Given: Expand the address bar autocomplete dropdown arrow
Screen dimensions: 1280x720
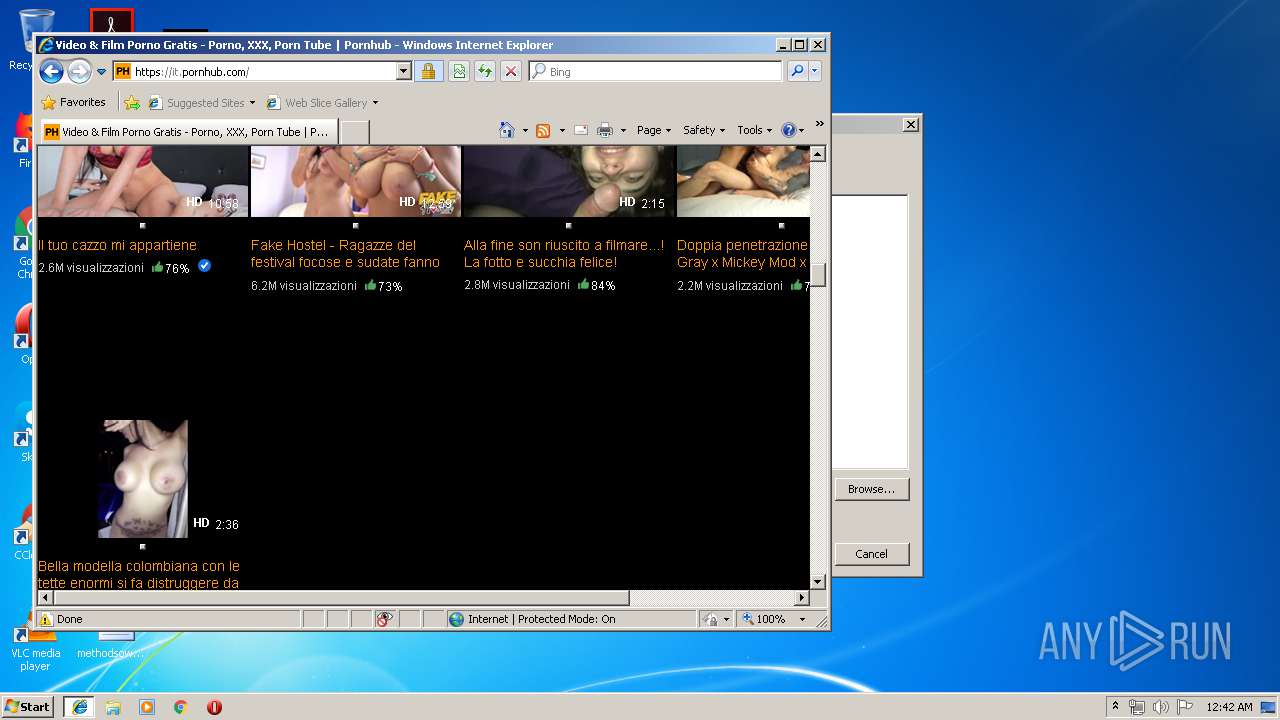Looking at the screenshot, I should pos(403,72).
